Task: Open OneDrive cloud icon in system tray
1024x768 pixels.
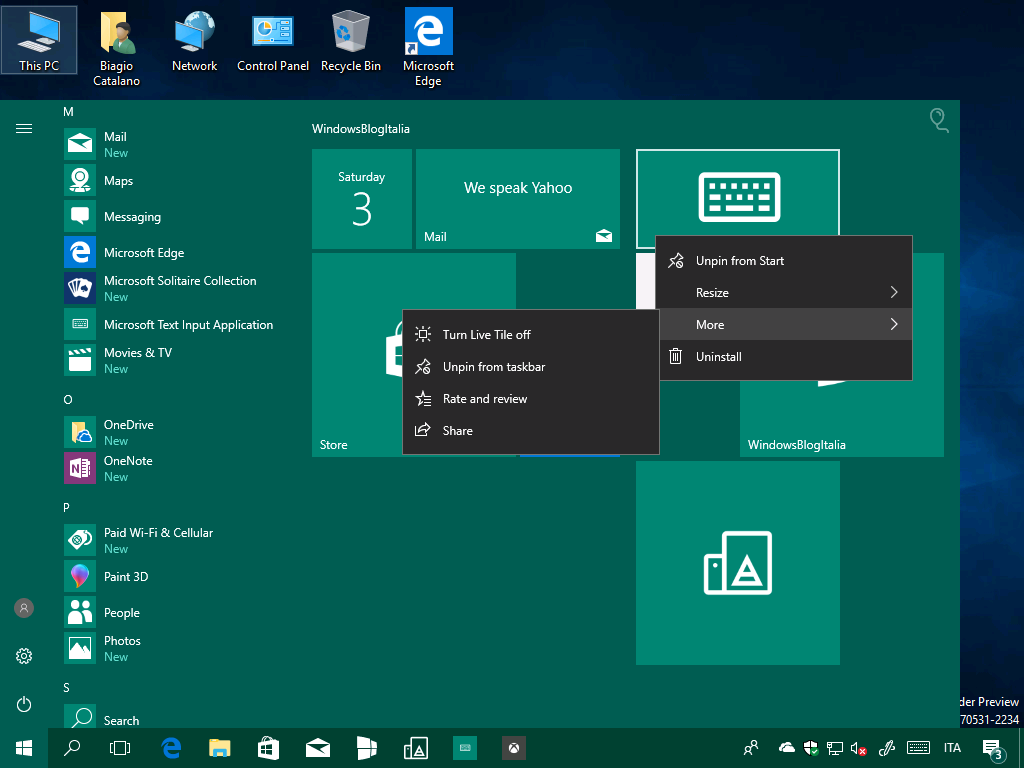Action: pyautogui.click(x=787, y=748)
